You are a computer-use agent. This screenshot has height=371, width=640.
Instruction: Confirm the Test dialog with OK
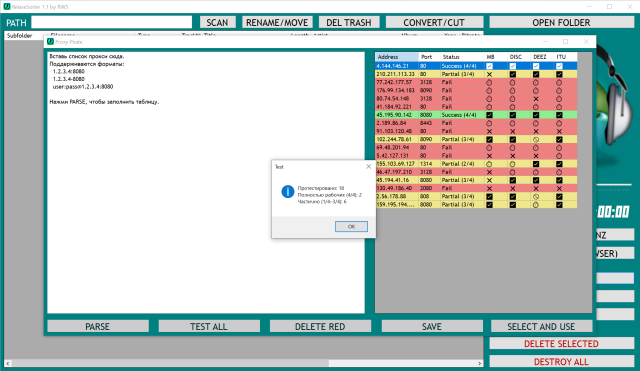351,227
